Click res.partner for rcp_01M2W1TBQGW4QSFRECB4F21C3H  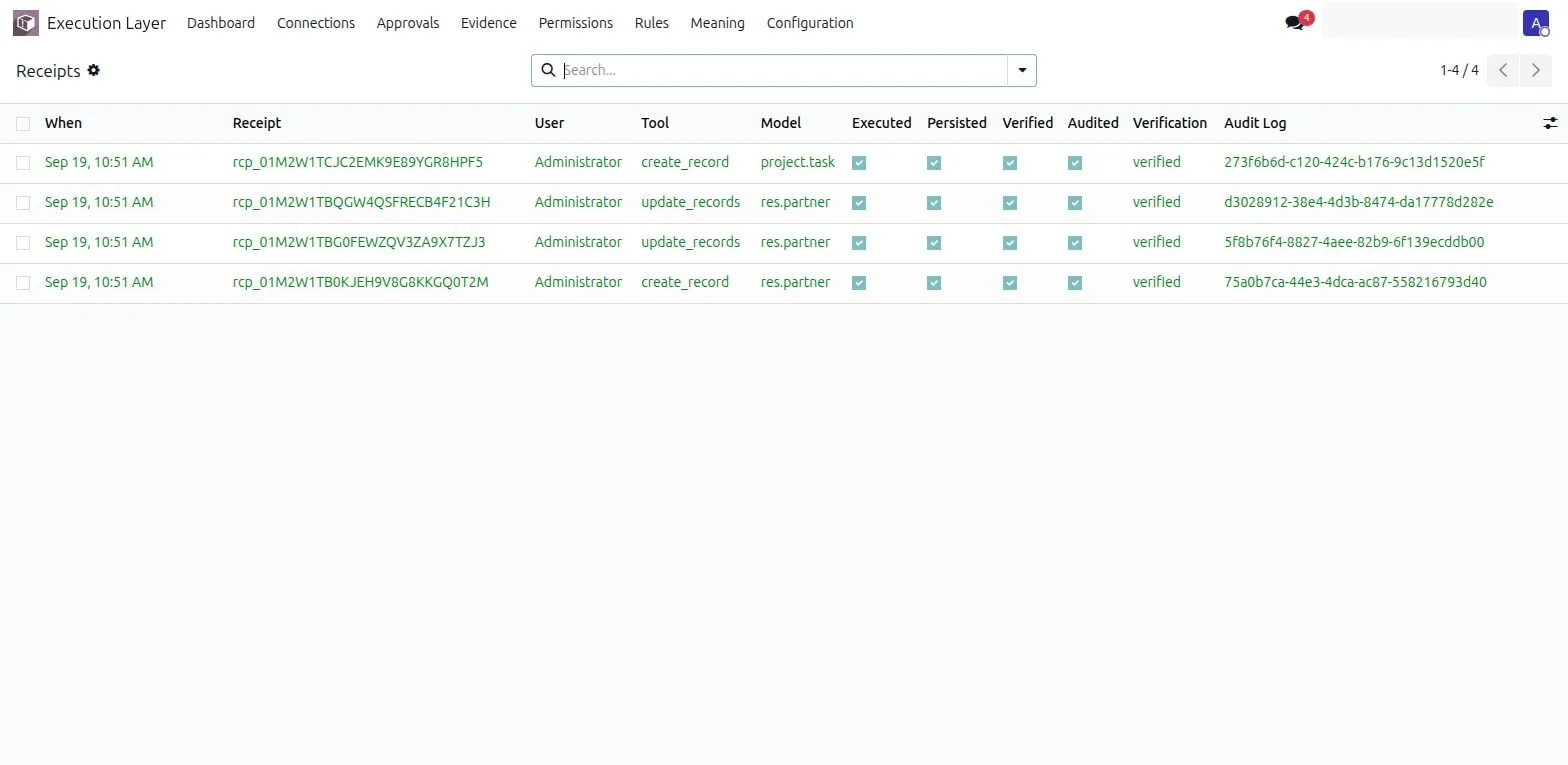[796, 202]
